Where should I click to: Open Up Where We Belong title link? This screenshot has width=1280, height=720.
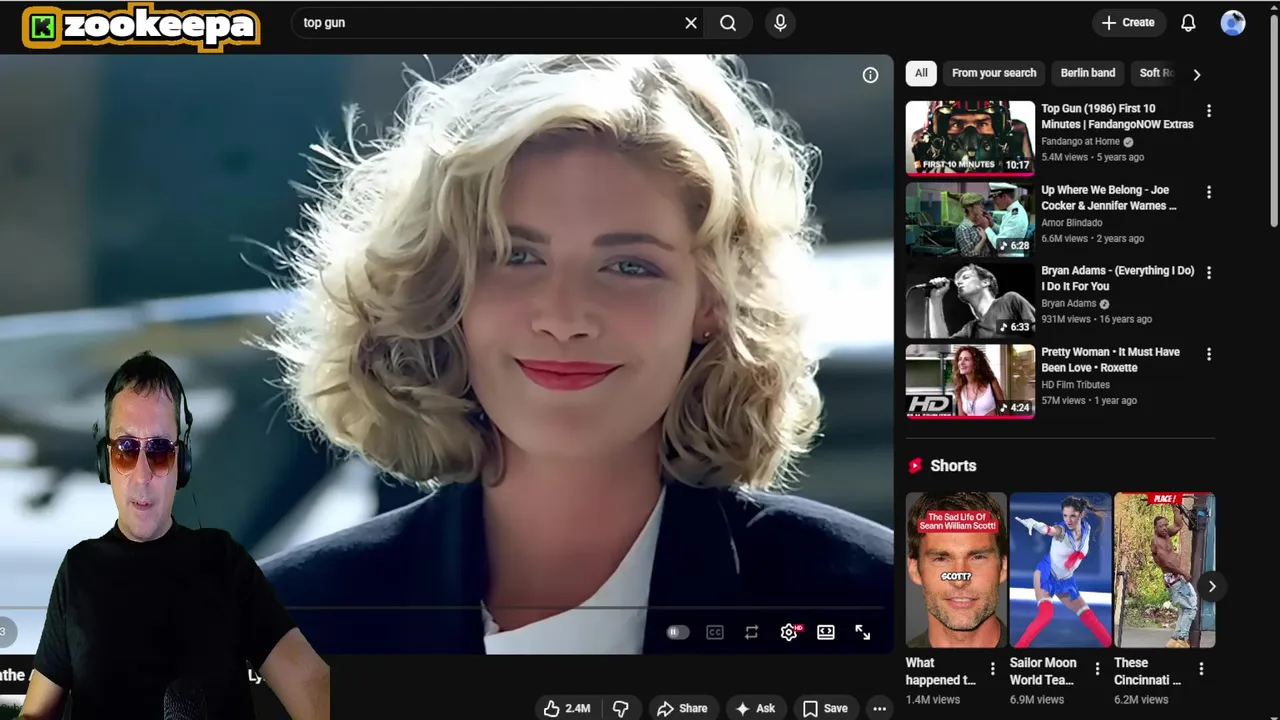(1108, 197)
